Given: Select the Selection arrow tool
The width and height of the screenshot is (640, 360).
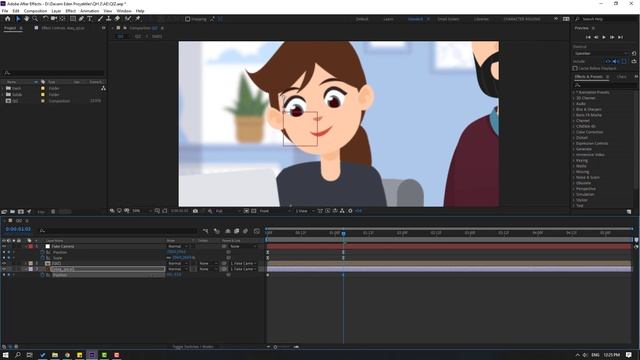Looking at the screenshot, I should tap(18, 19).
